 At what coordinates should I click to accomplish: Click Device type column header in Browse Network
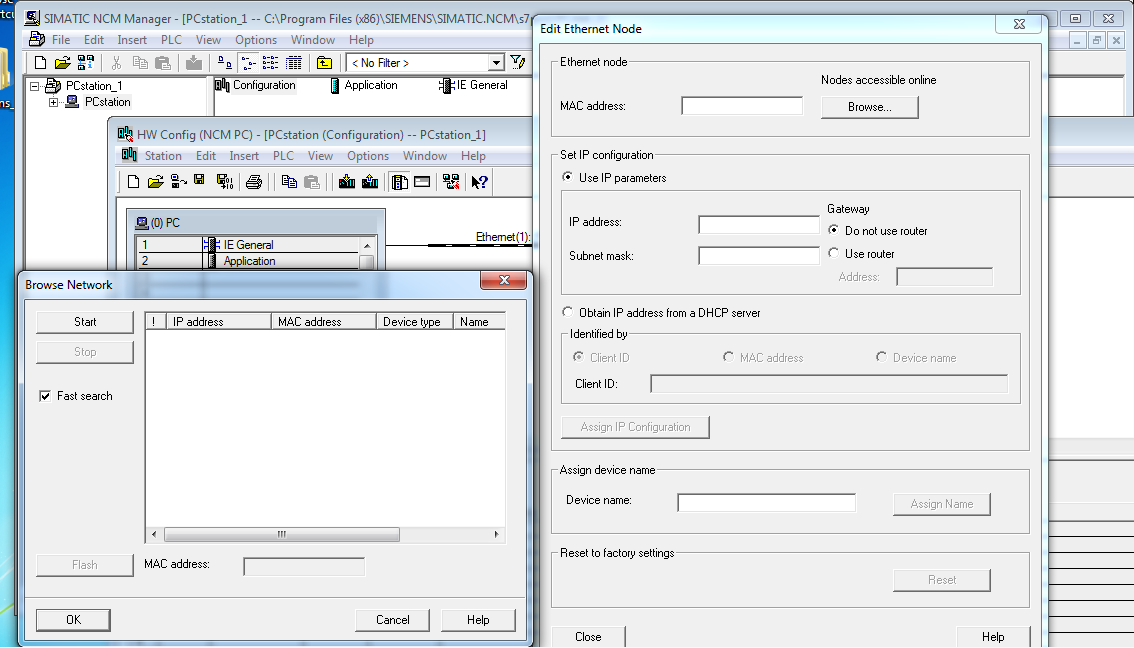(414, 322)
